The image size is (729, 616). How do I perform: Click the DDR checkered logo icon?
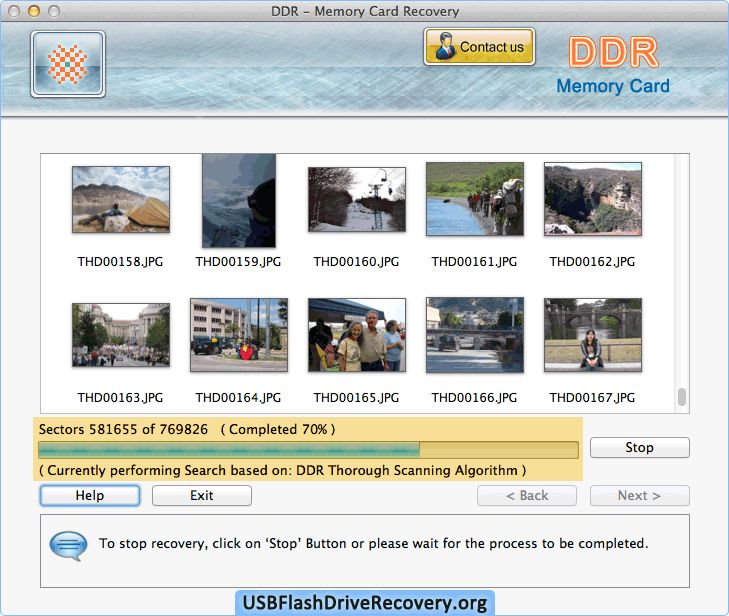pos(68,64)
